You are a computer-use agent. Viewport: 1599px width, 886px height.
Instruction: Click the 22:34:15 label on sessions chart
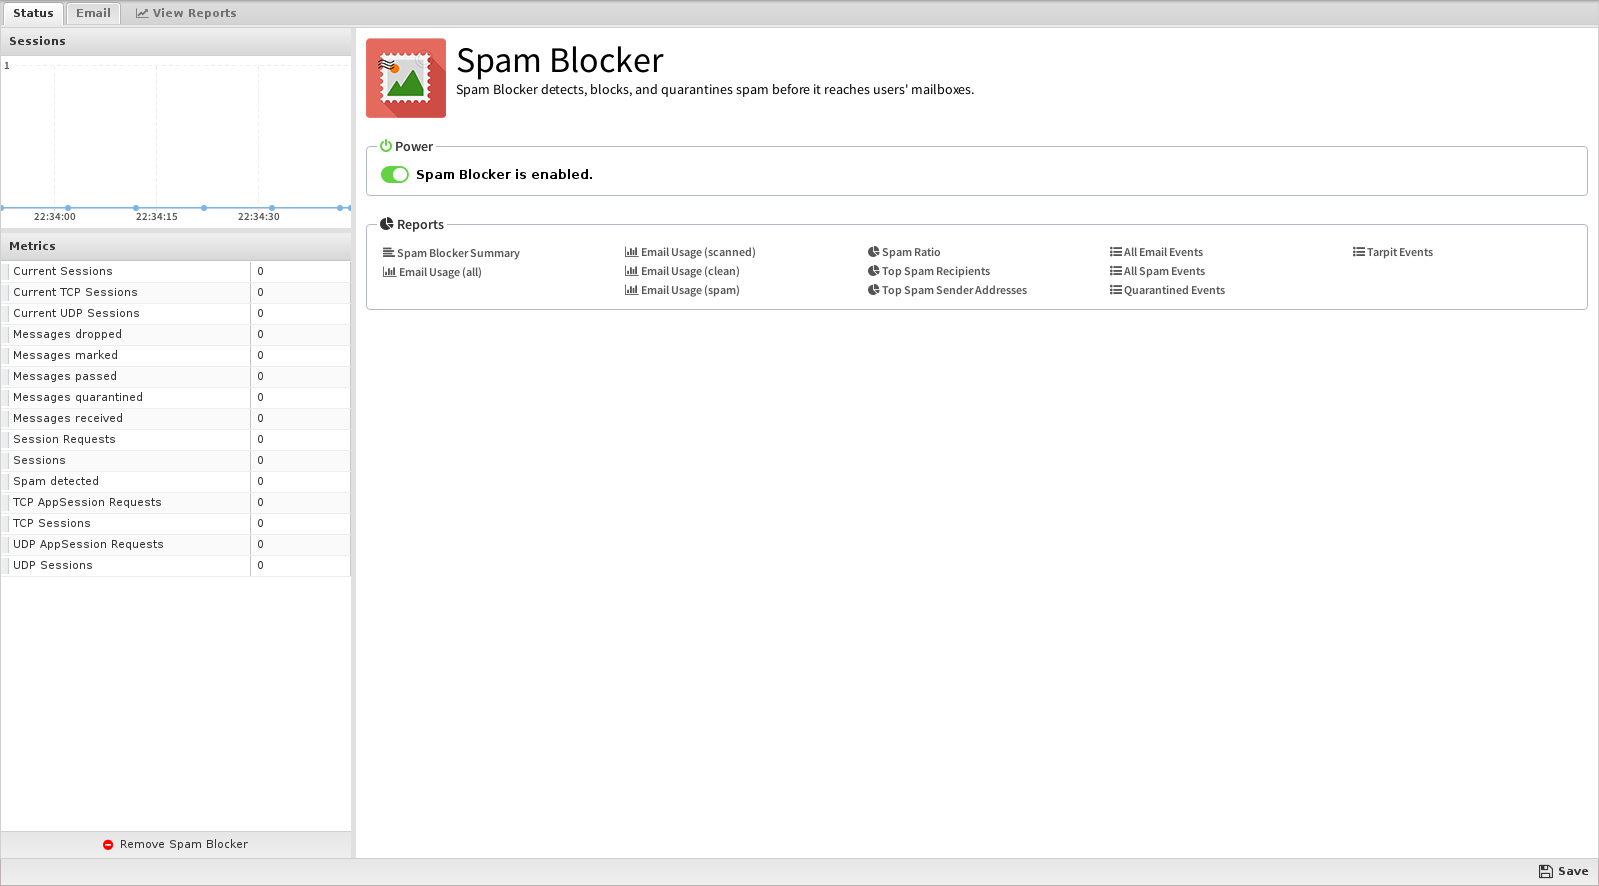pyautogui.click(x=157, y=217)
